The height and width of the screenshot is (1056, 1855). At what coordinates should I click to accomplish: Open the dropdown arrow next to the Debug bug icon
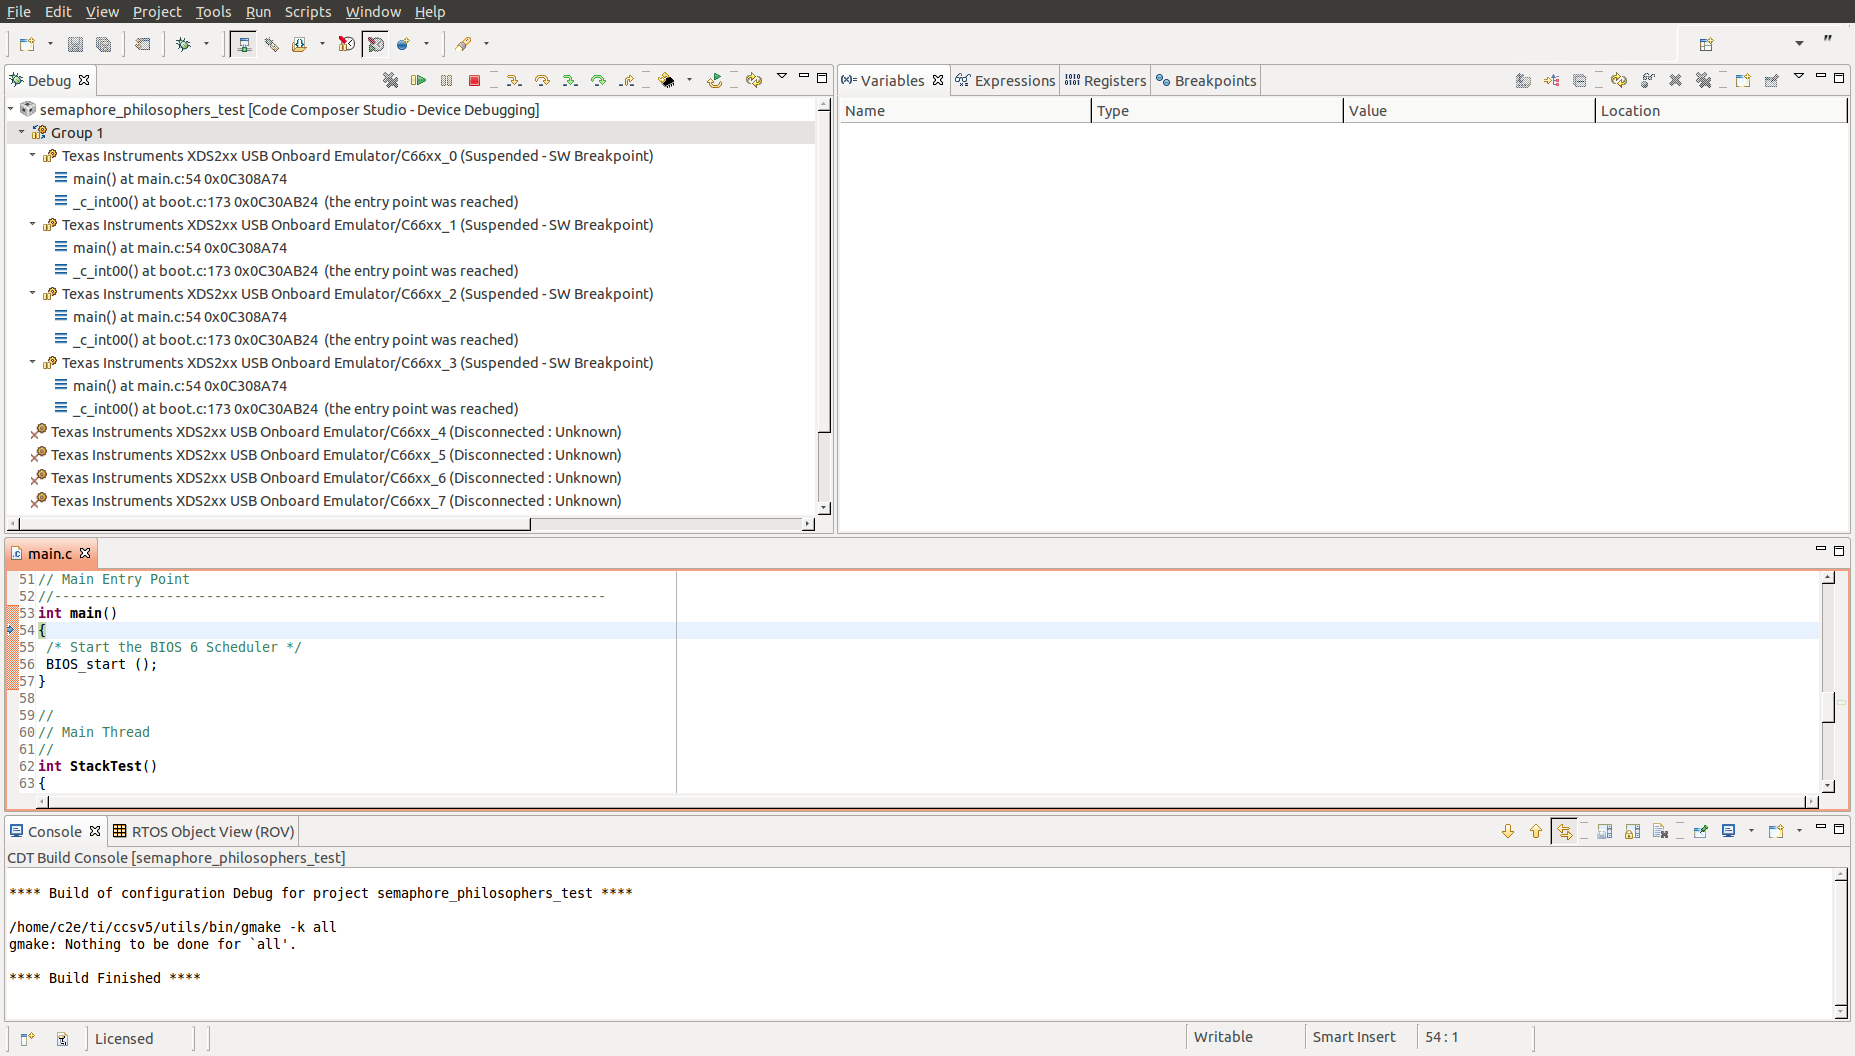(206, 44)
